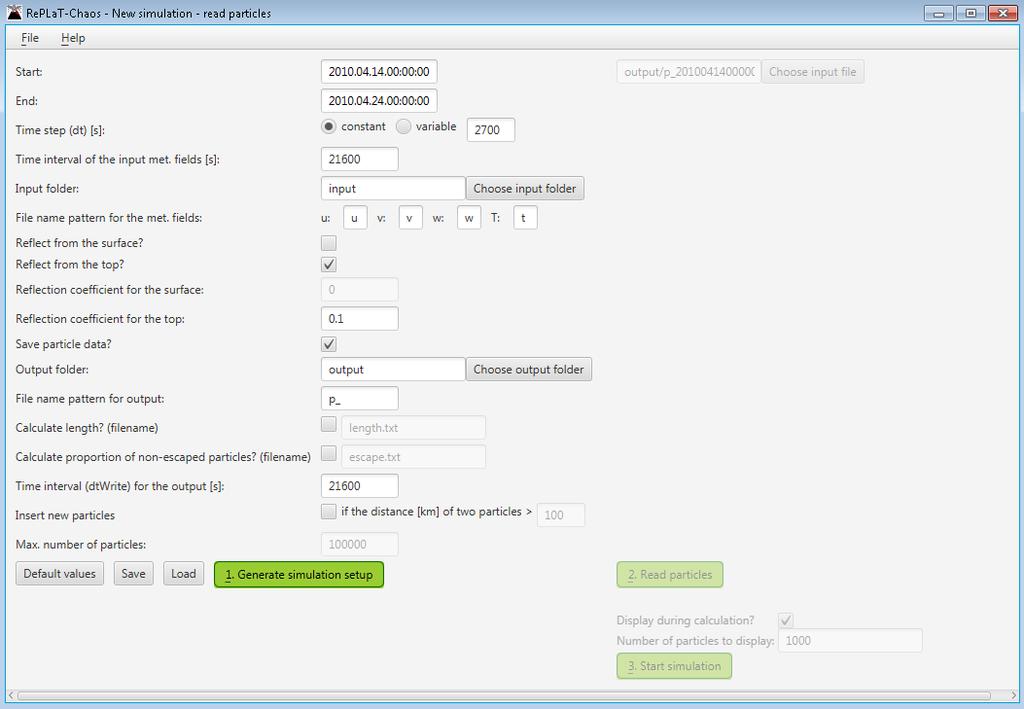This screenshot has width=1024, height=709.
Task: Click the escape.txt filename field
Action: pos(413,457)
